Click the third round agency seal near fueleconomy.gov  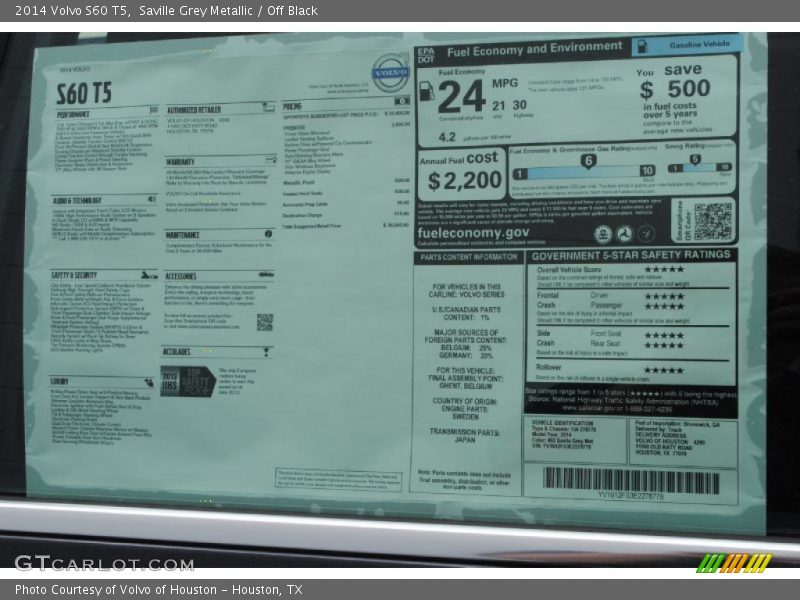pos(646,233)
